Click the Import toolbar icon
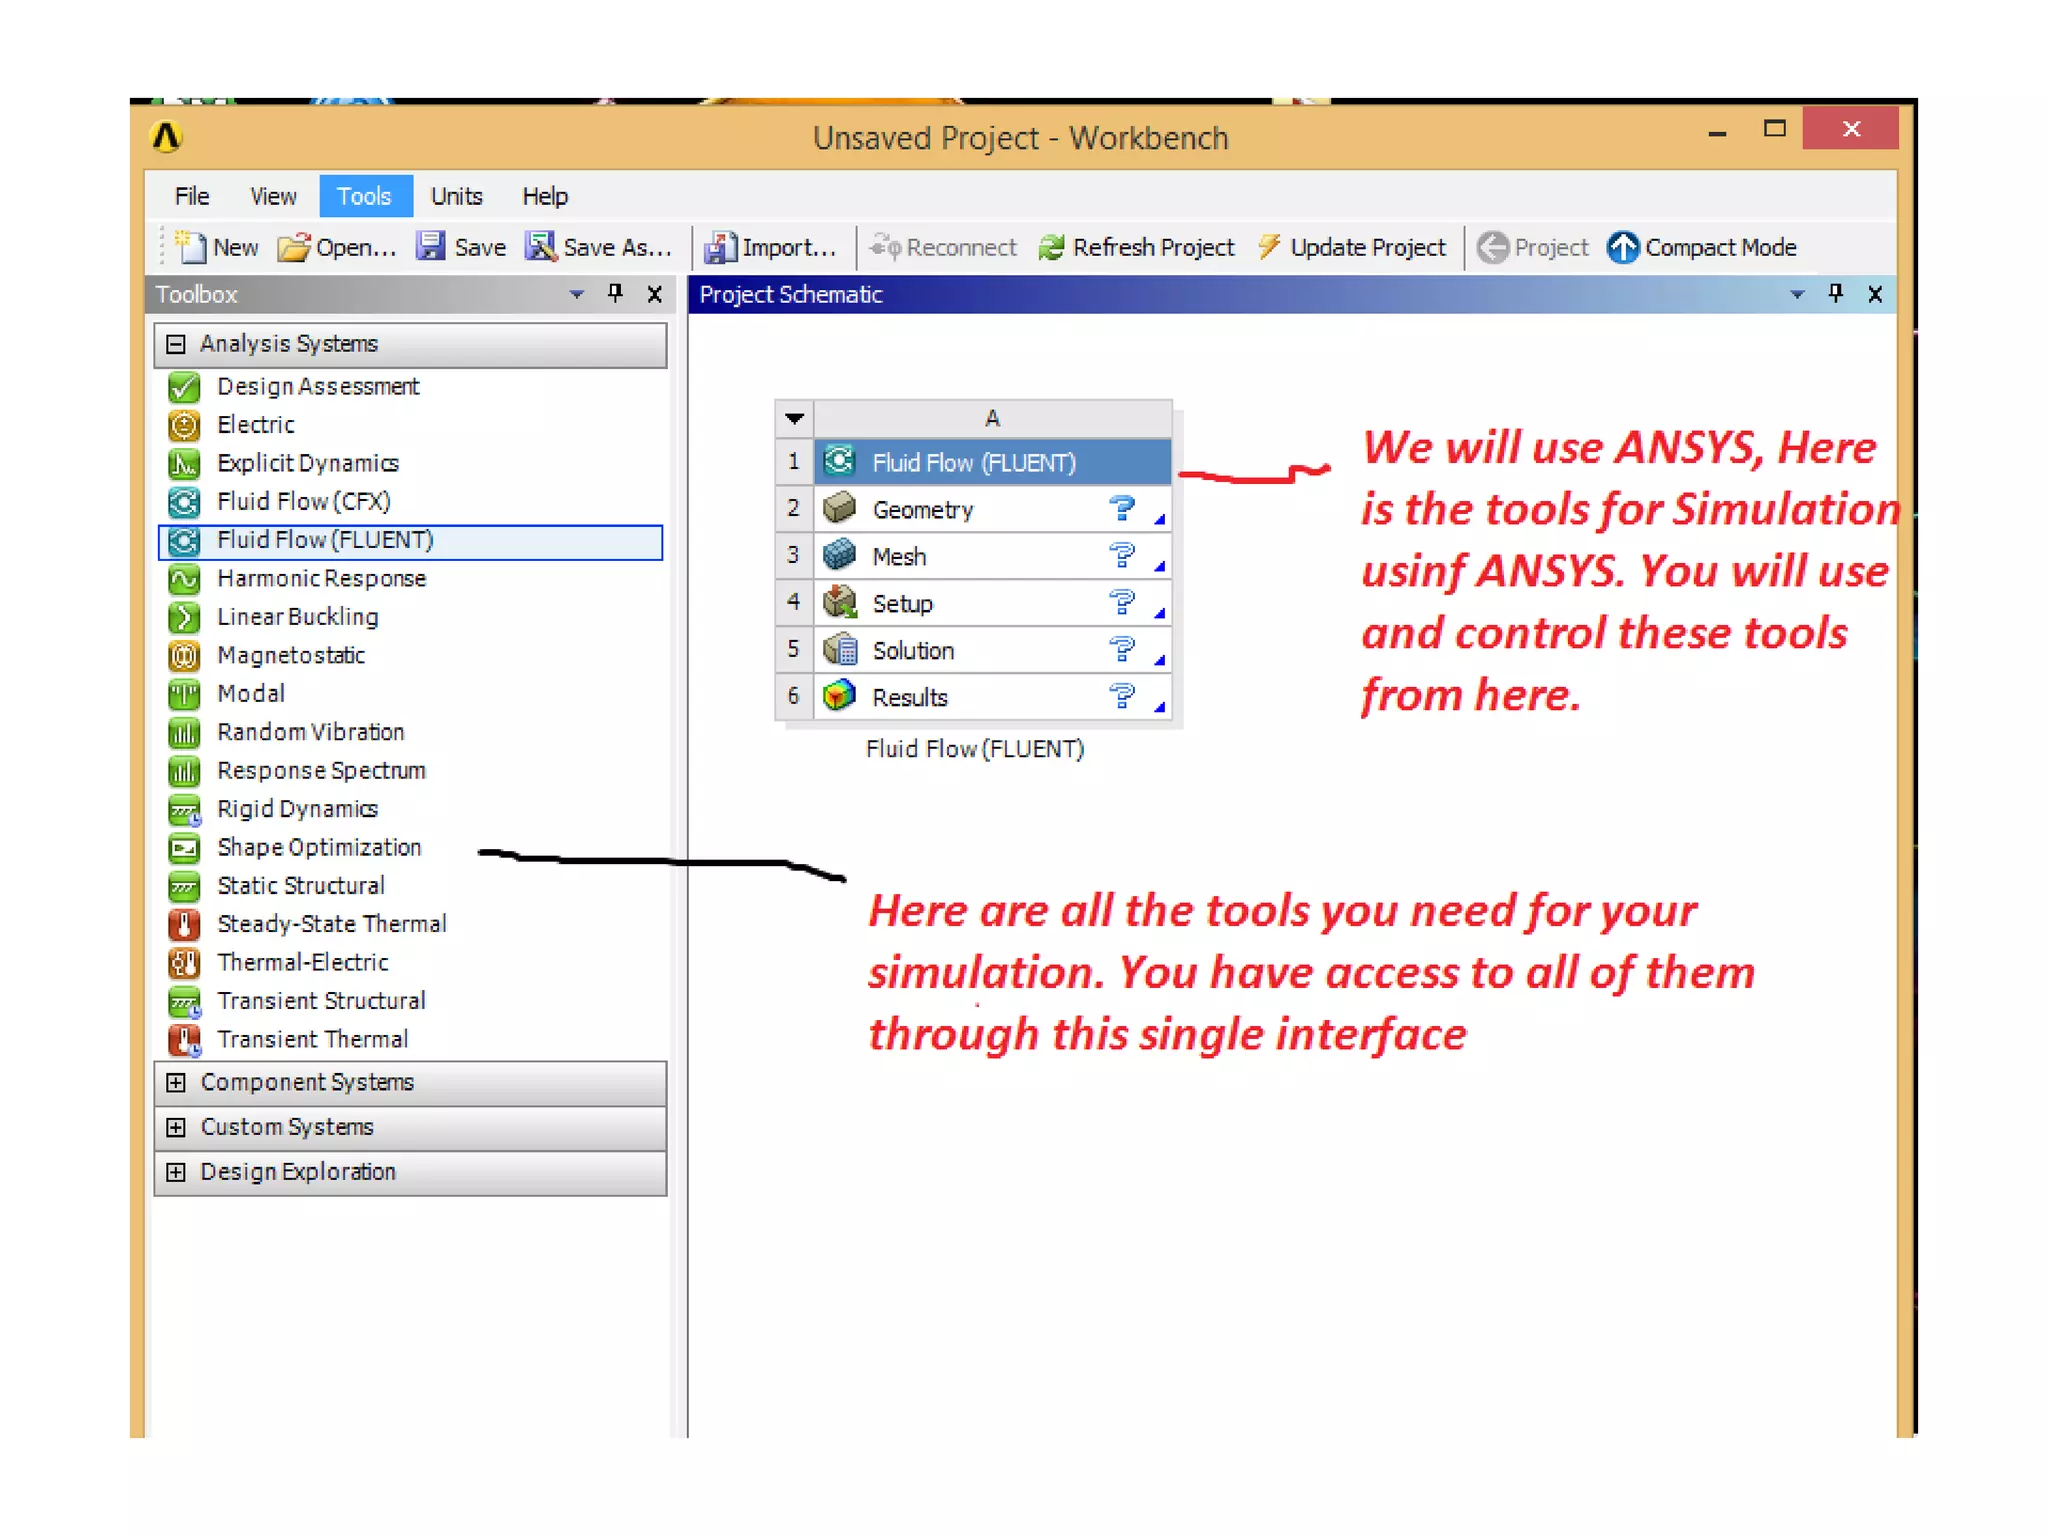This screenshot has height=1536, width=2048. tap(719, 247)
